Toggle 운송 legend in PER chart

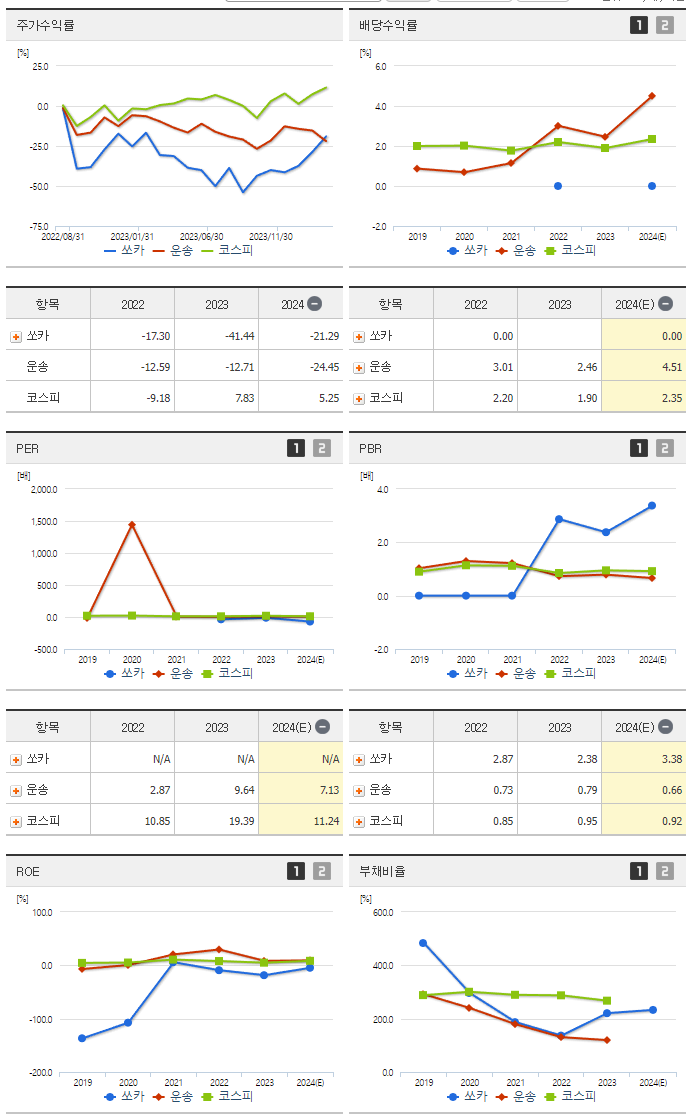click(173, 673)
